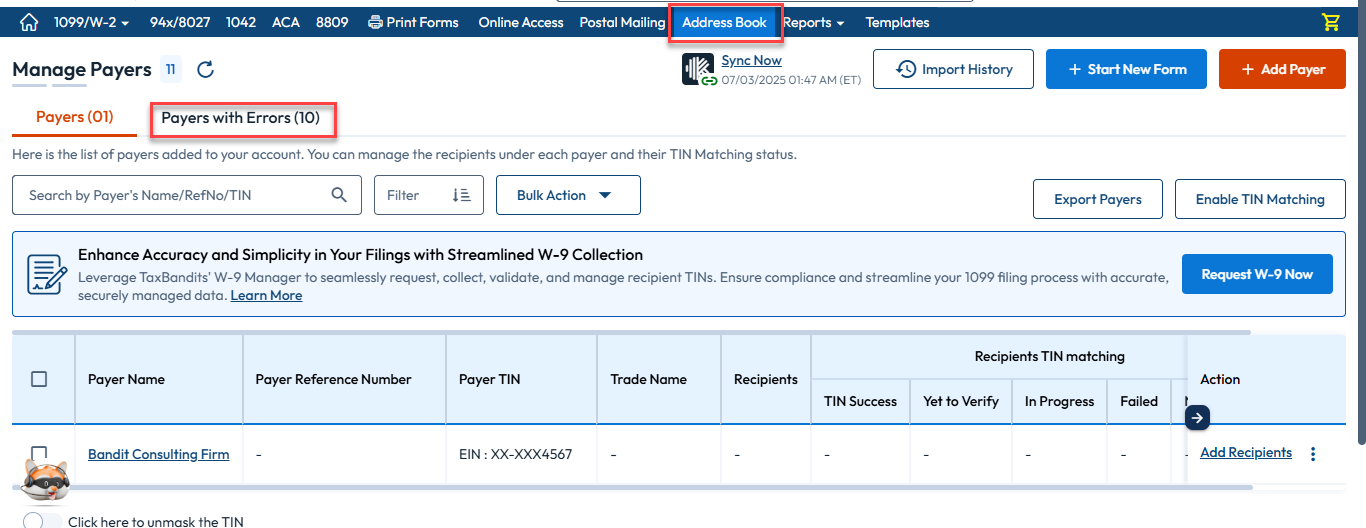Screen dimensions: 1366x528
Task: Click the sync integration logo icon
Action: 699,70
